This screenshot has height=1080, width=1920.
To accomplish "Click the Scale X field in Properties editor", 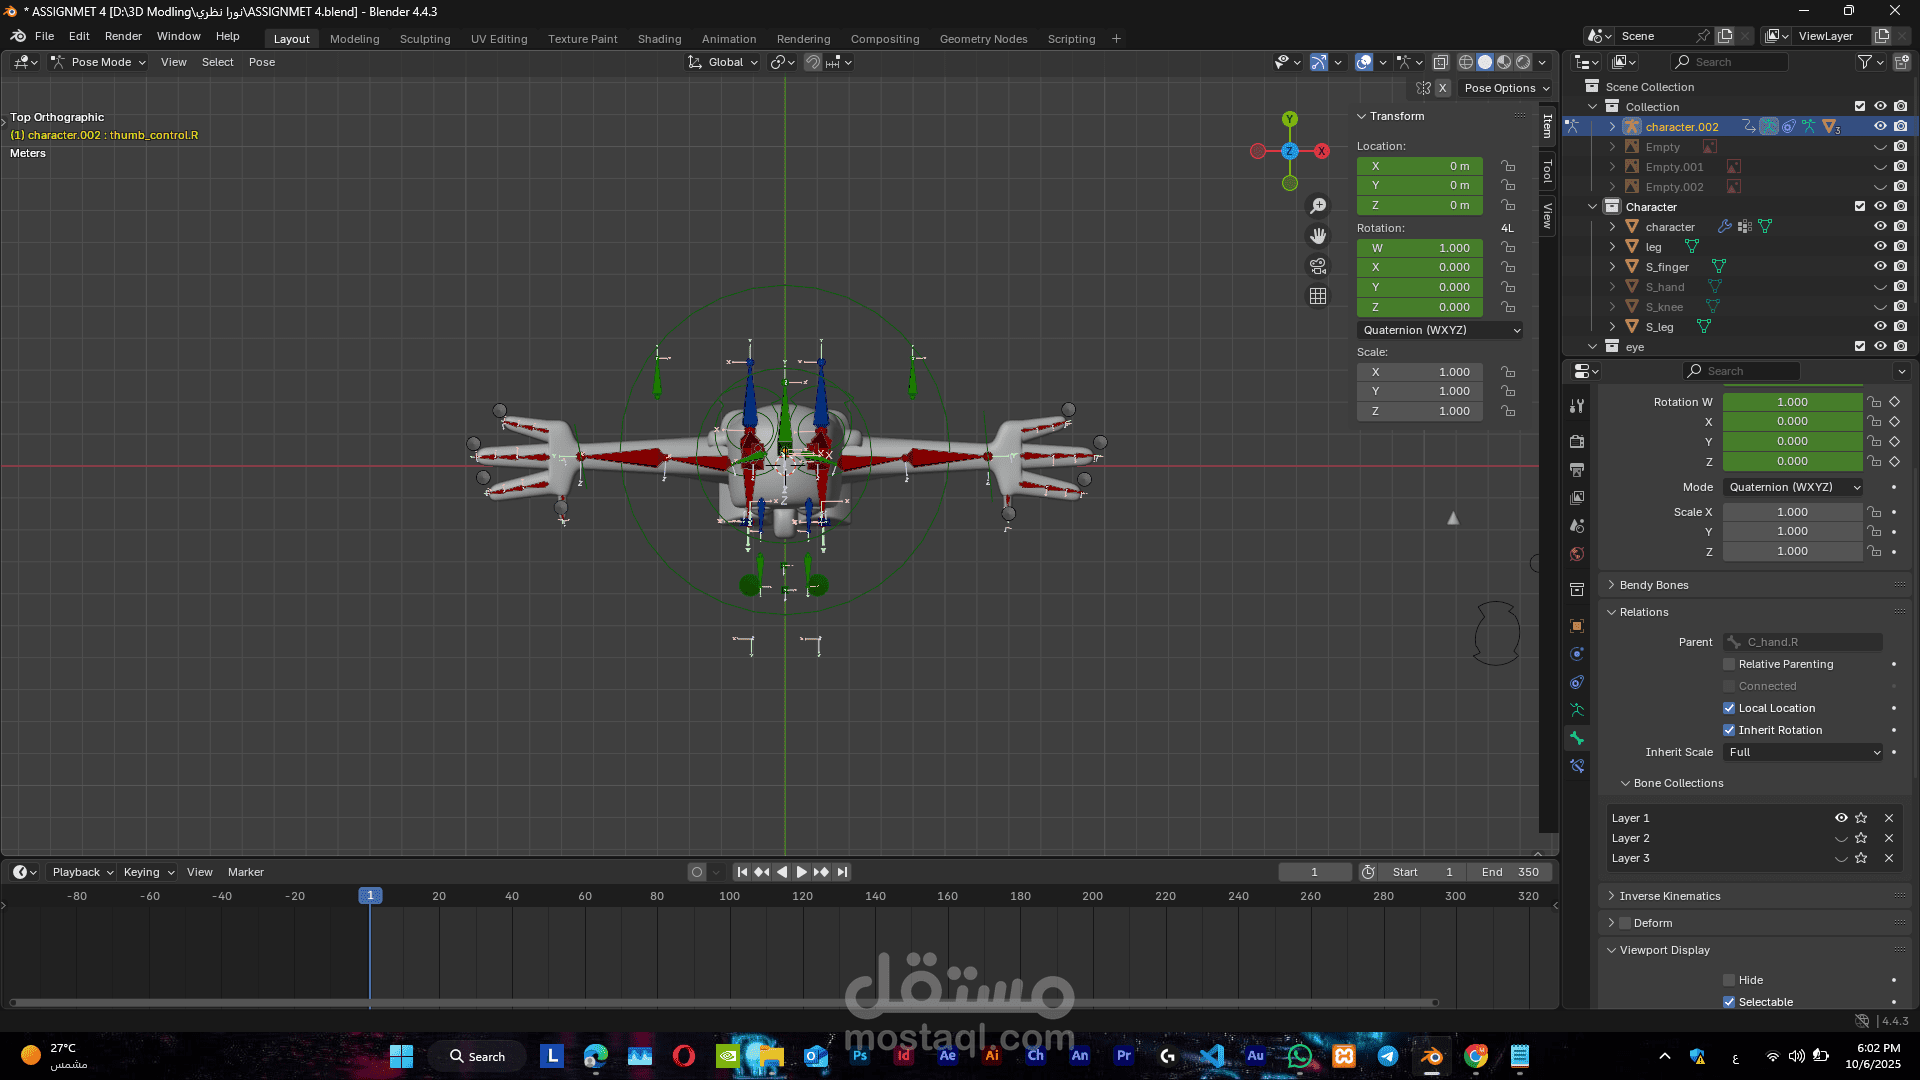I will (1792, 512).
